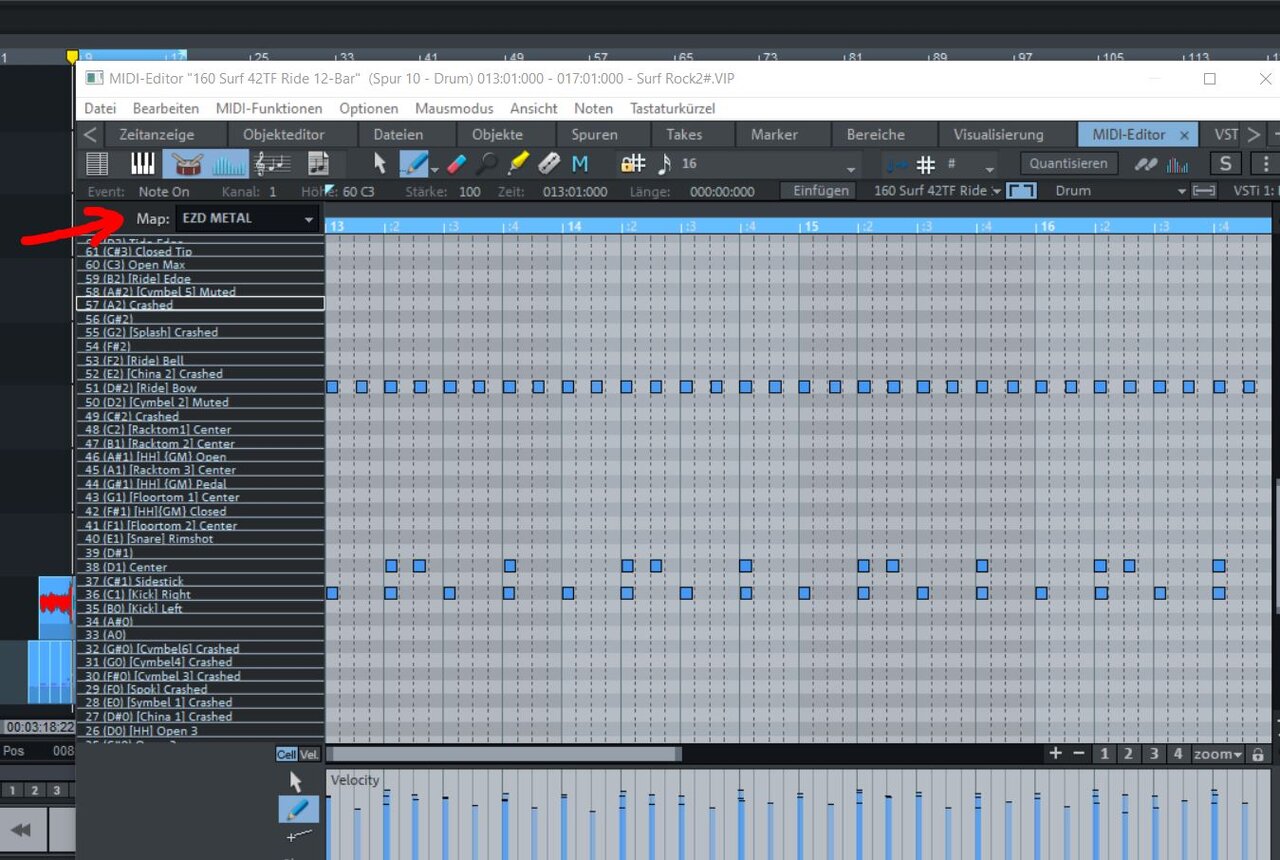Screen dimensions: 1280x860
Task: Expand the pencil tool options arrow
Action: [x=433, y=168]
